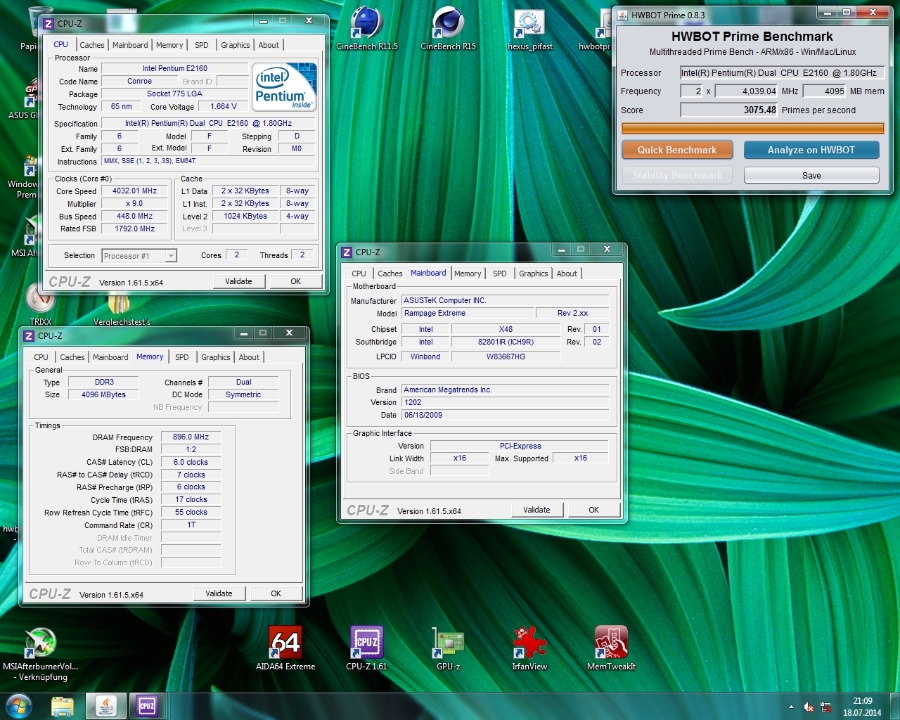Click the Code Name value Conroe
The width and height of the screenshot is (900, 720).
(139, 81)
